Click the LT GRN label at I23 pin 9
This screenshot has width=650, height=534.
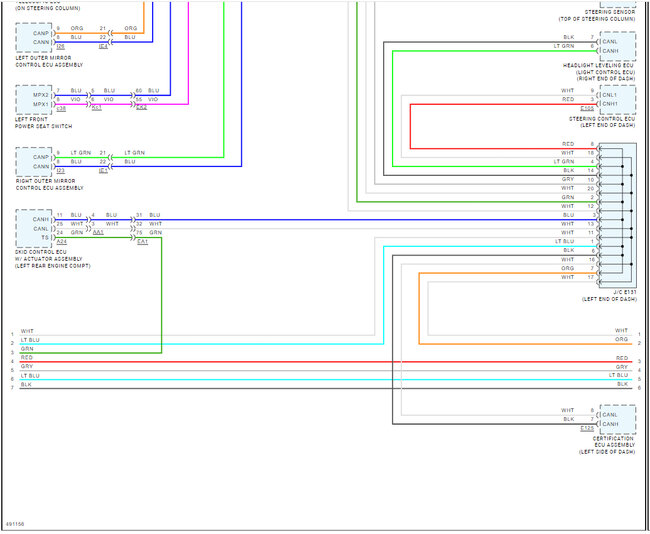coord(81,153)
